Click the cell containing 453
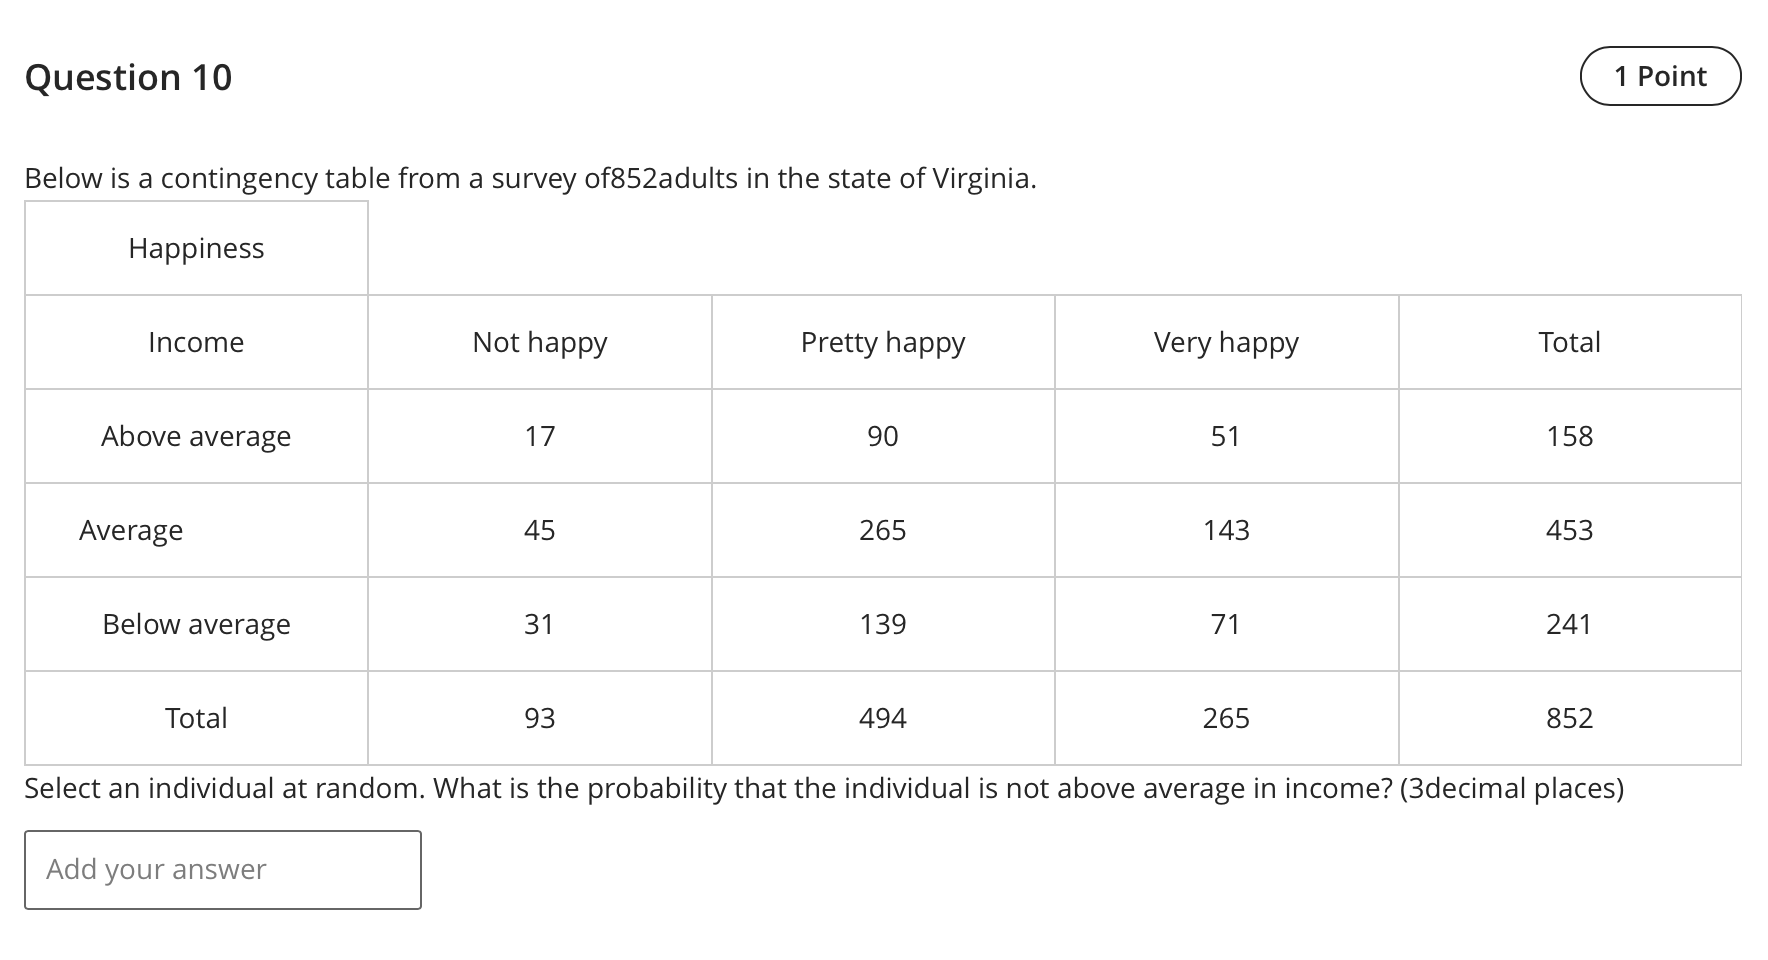 point(1570,529)
